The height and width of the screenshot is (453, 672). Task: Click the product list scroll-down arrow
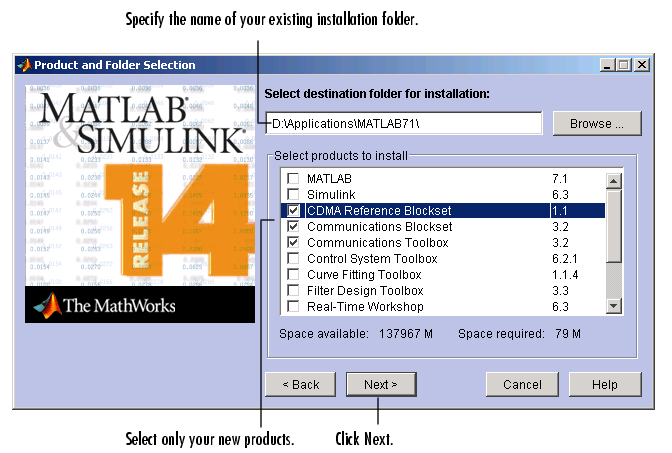[x=614, y=306]
